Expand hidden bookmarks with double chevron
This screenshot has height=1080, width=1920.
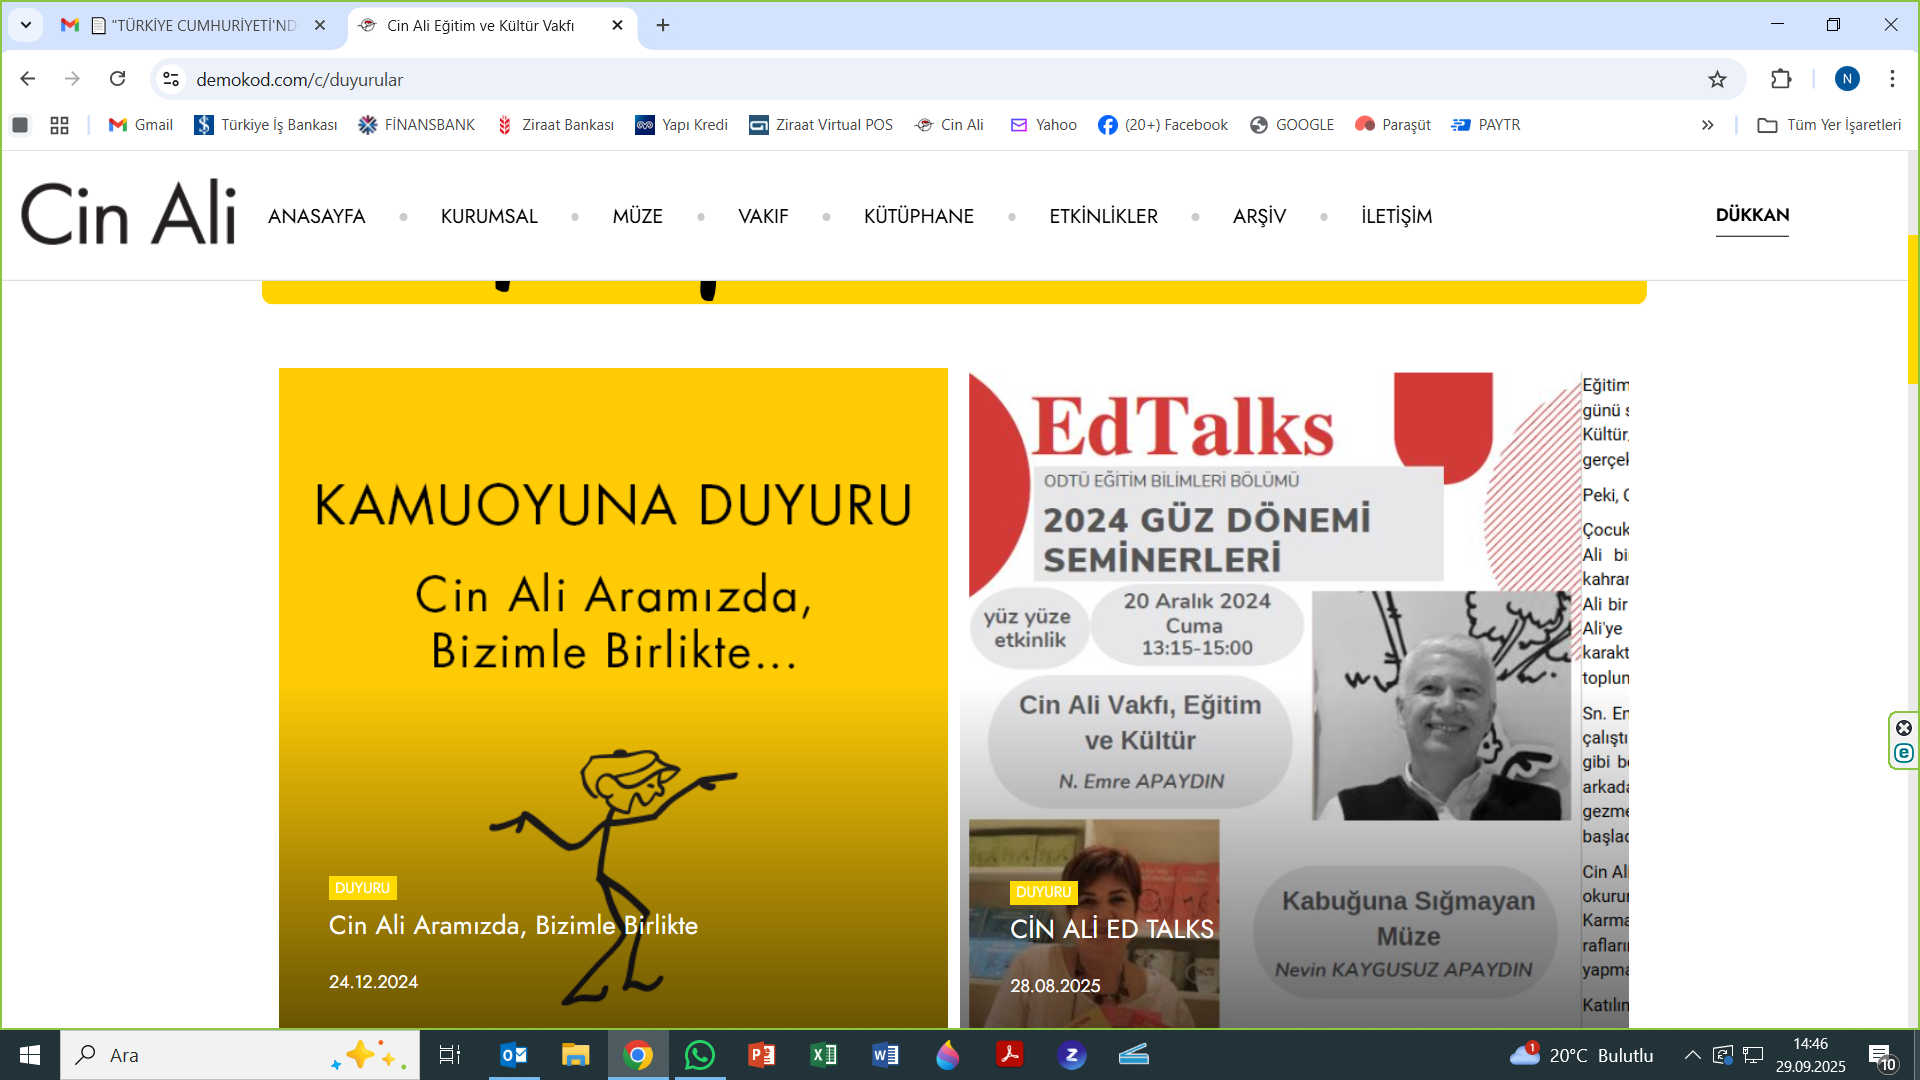pos(1707,125)
